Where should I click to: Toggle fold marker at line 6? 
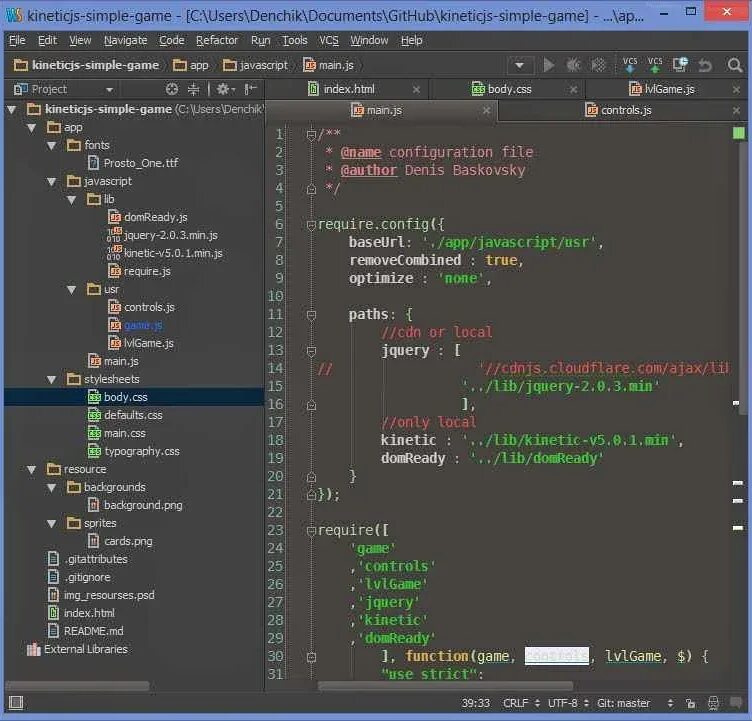click(311, 225)
